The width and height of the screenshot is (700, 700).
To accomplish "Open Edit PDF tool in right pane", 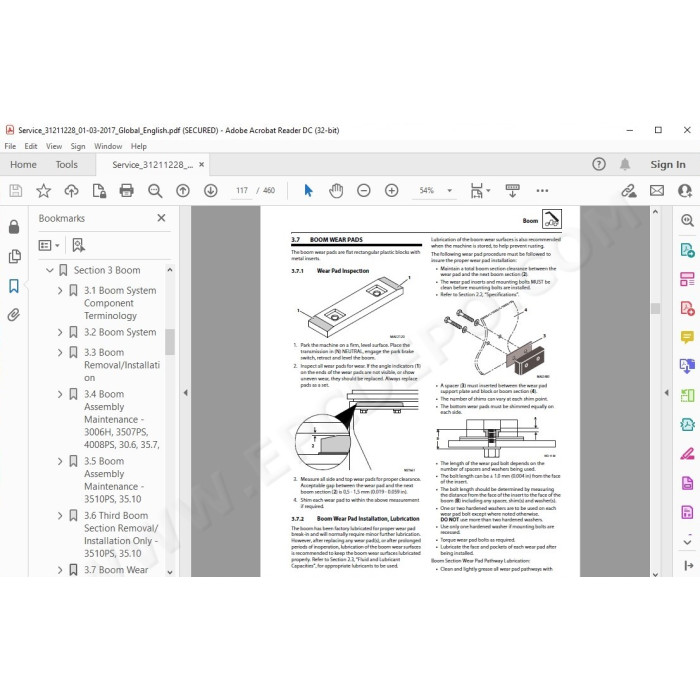I will coord(687,279).
